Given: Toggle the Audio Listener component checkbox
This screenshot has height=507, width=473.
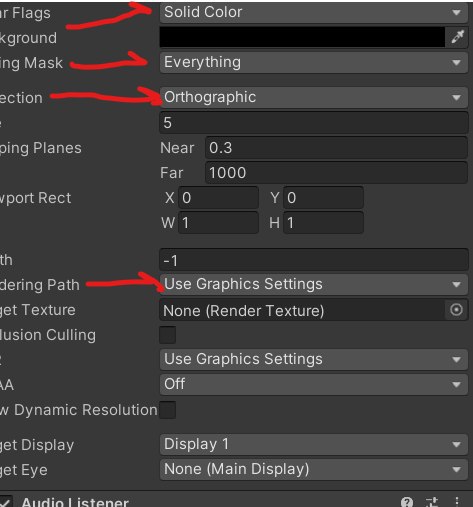Looking at the screenshot, I should tap(5, 502).
